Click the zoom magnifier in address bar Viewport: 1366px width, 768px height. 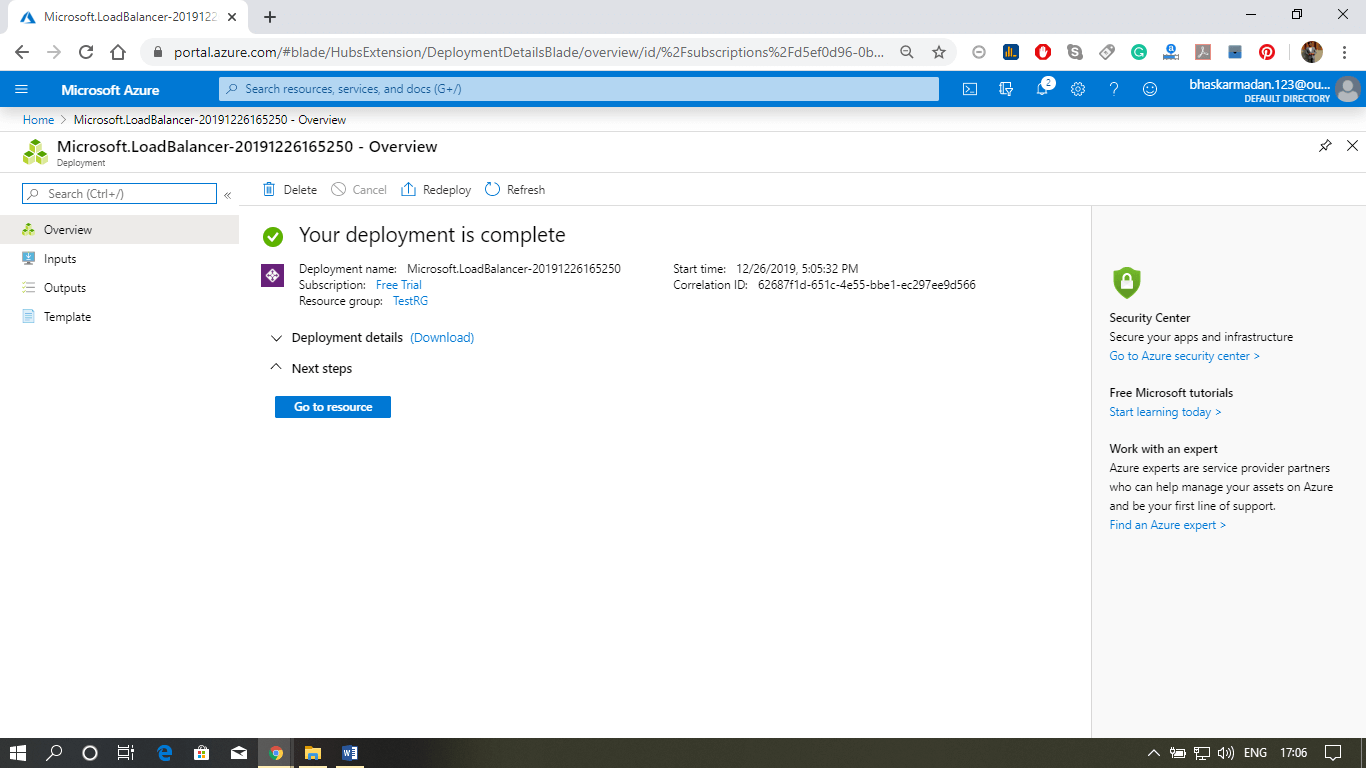click(906, 52)
